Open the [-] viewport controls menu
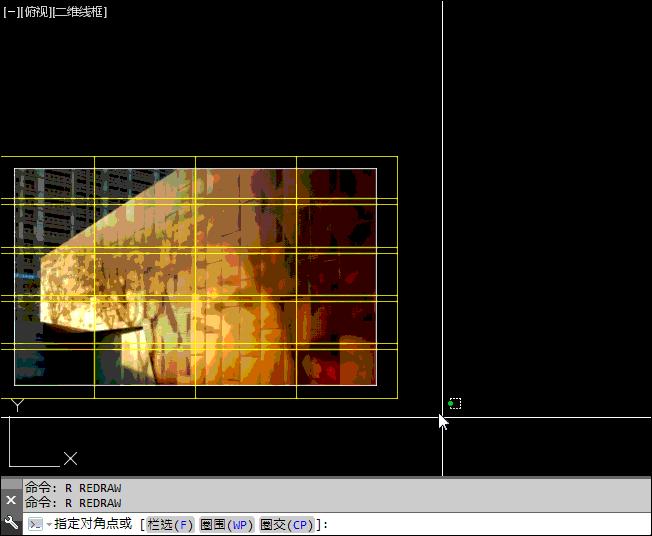The height and width of the screenshot is (536, 652). pos(10,12)
